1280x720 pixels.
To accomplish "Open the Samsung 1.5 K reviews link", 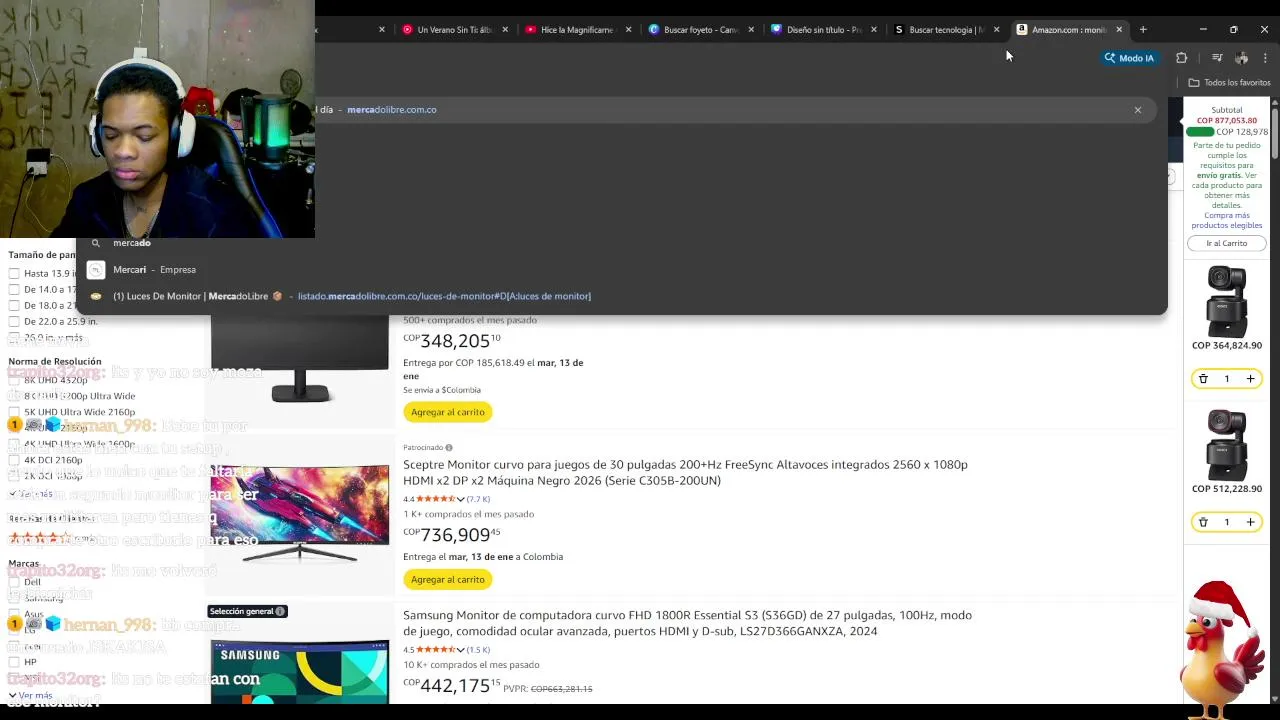I will point(478,650).
